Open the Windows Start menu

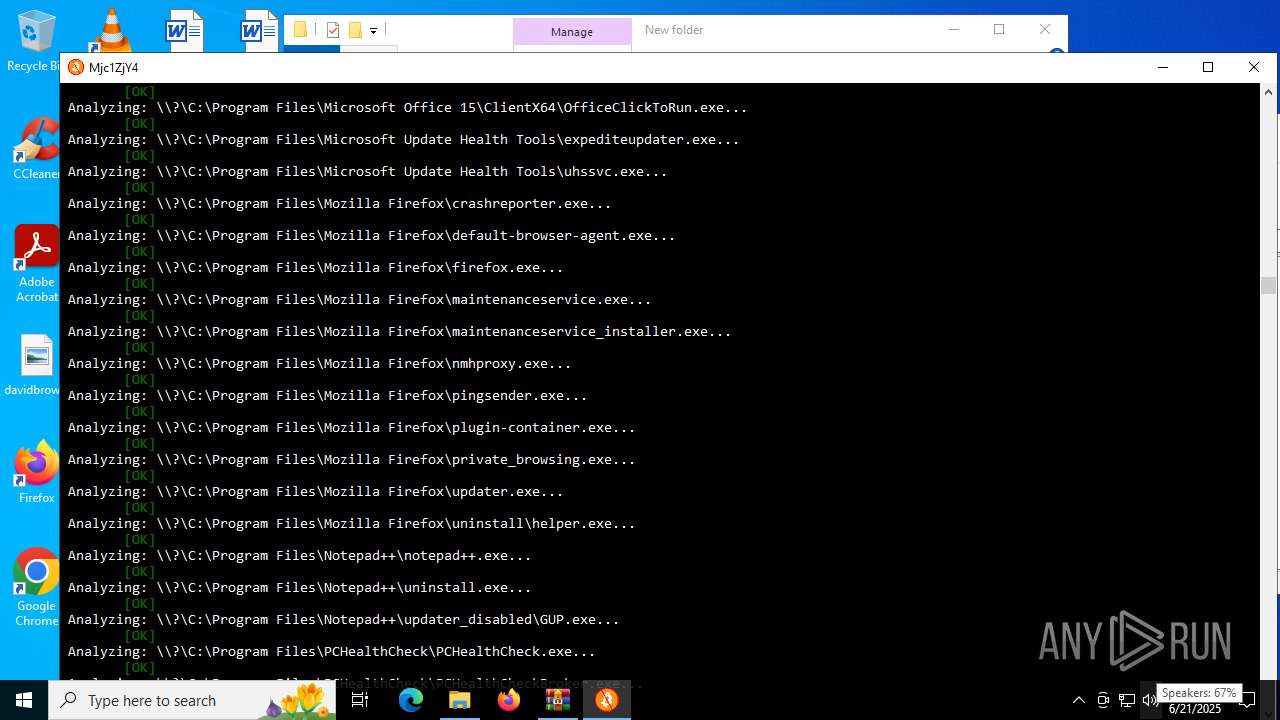(24, 700)
